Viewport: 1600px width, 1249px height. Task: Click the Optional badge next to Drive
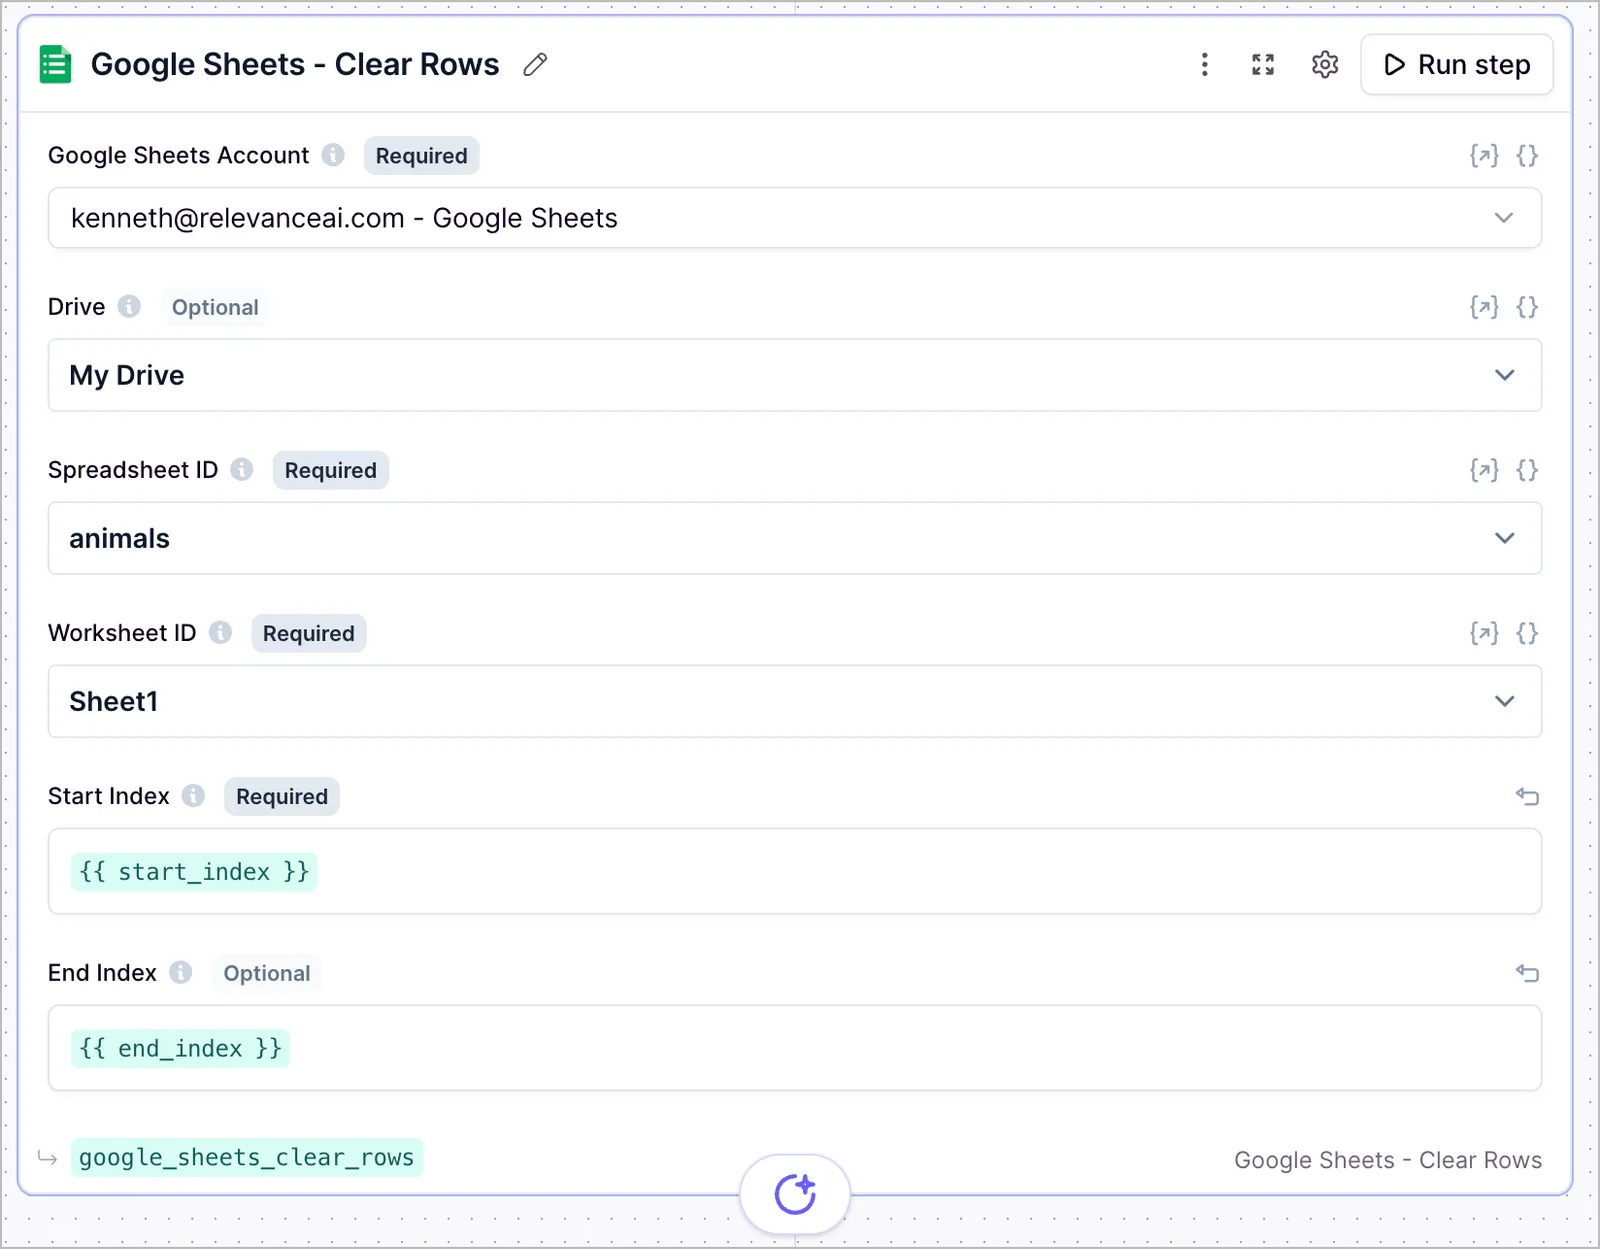(x=215, y=307)
